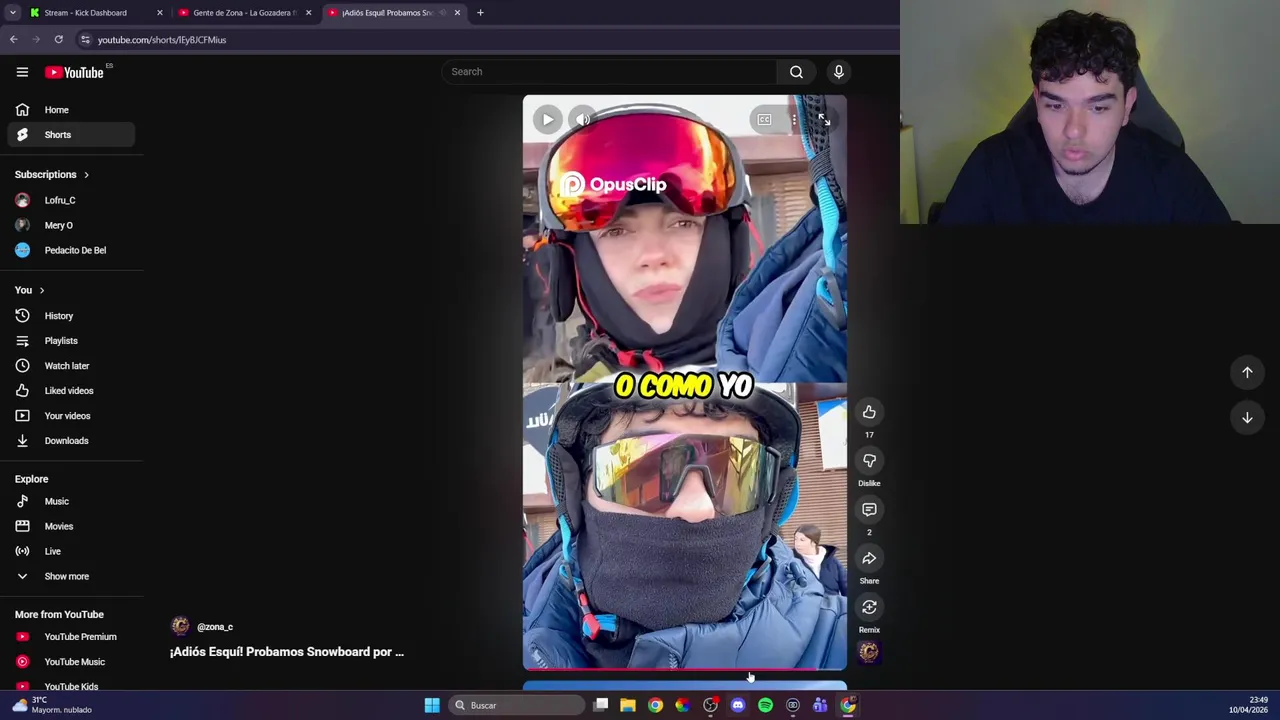Select Shorts in the sidebar

pyautogui.click(x=71, y=135)
